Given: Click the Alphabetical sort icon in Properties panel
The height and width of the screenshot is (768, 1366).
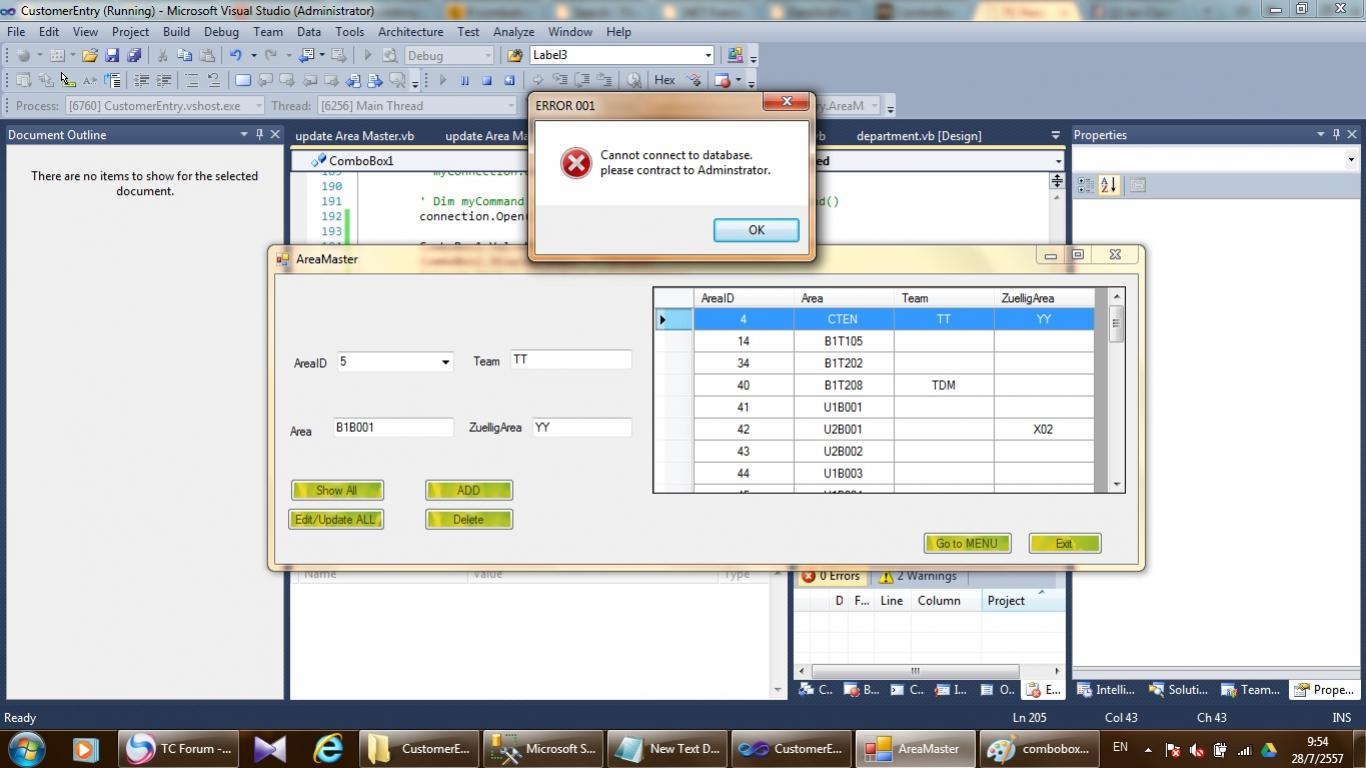Looking at the screenshot, I should 1108,185.
